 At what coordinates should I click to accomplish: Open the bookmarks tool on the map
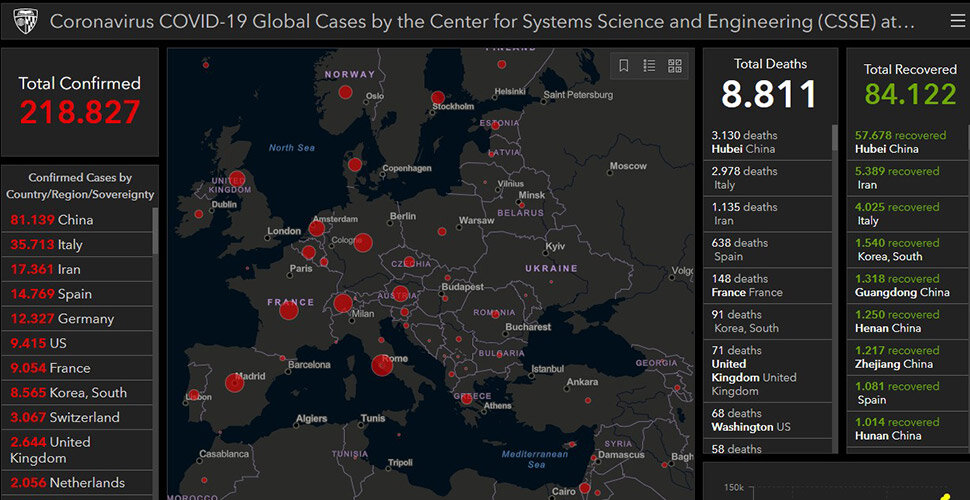[624, 66]
